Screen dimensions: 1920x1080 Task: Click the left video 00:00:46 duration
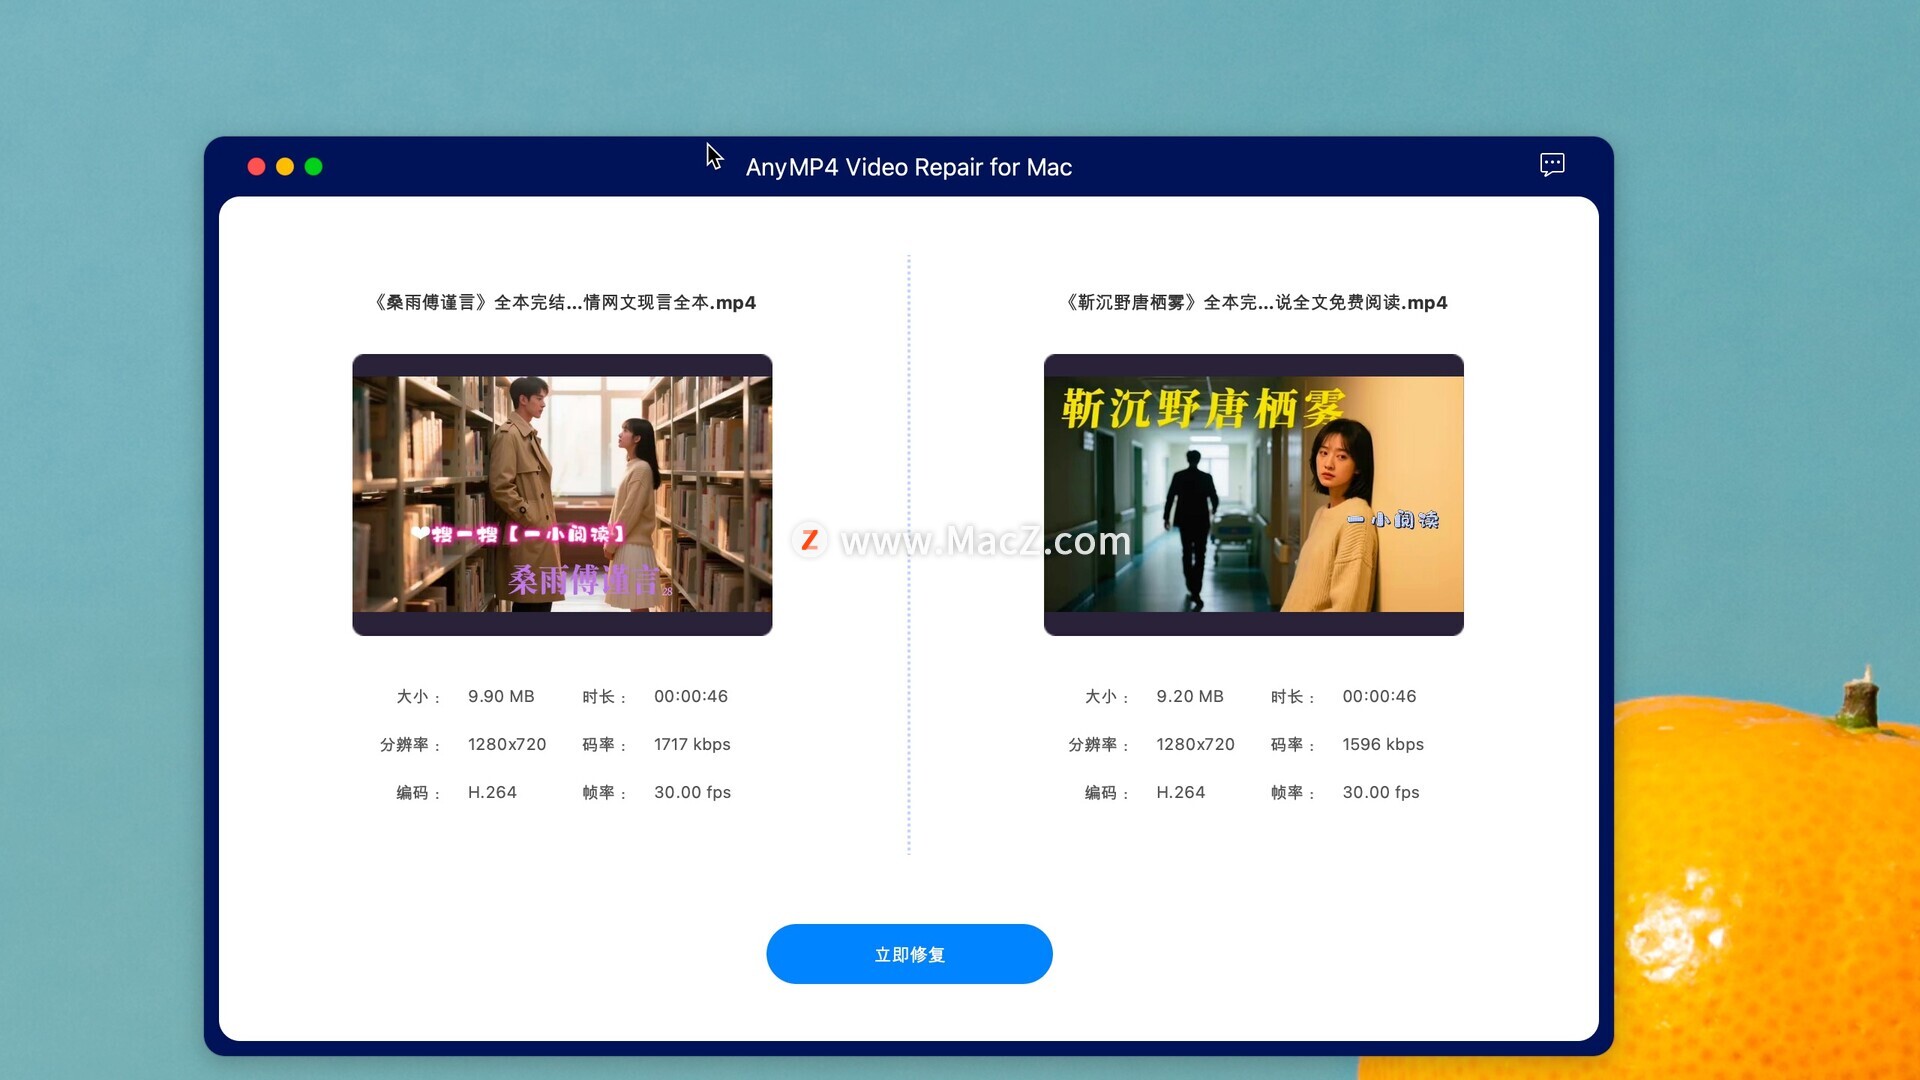point(691,696)
